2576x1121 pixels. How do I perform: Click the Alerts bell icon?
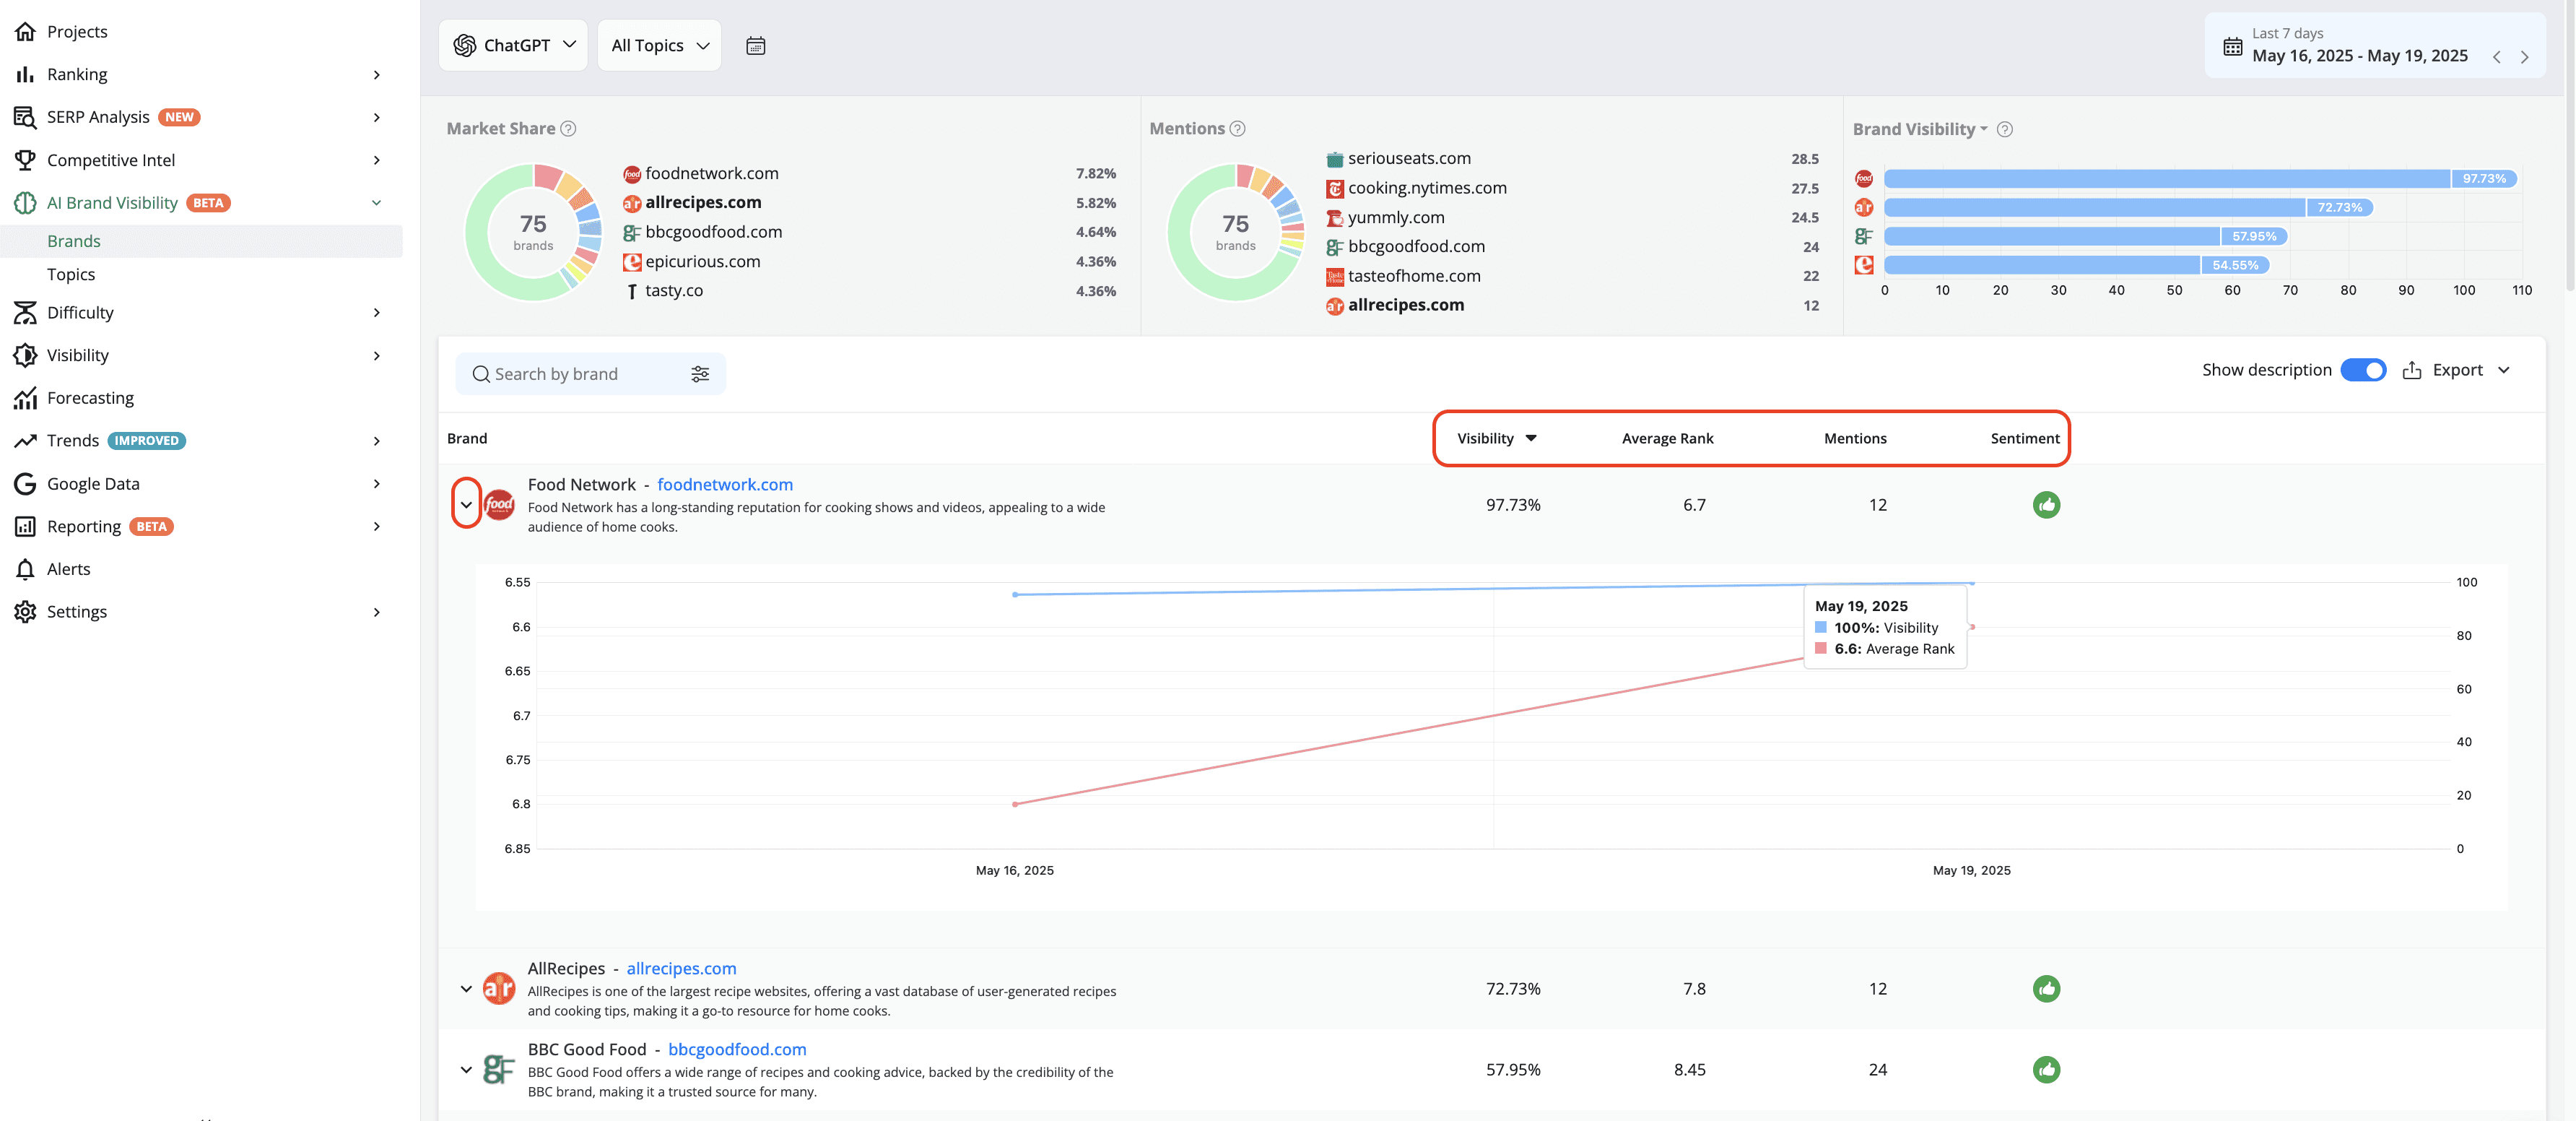click(x=25, y=569)
